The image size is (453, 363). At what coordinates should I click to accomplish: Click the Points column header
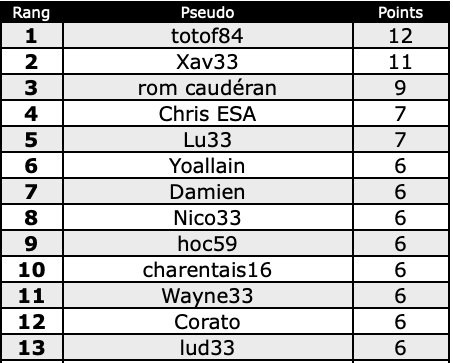tap(400, 13)
